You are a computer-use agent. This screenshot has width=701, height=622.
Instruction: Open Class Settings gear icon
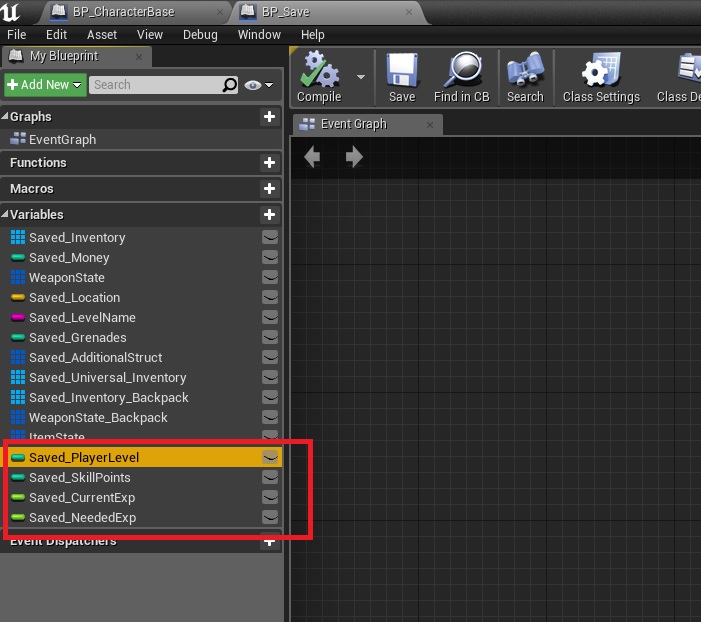(x=600, y=72)
